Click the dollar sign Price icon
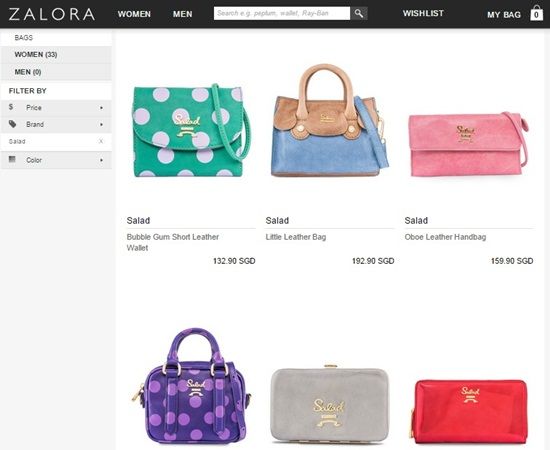 point(11,107)
